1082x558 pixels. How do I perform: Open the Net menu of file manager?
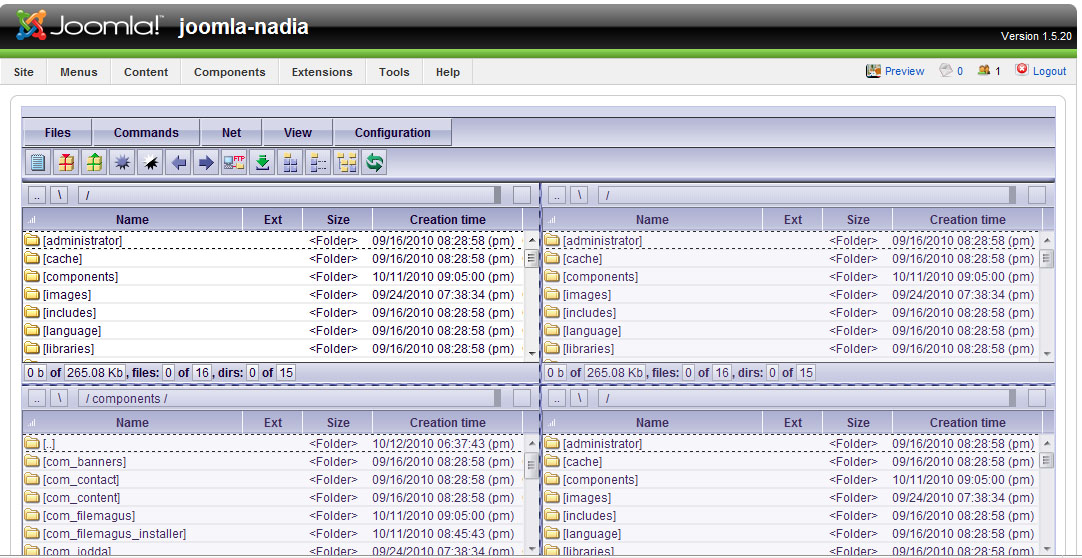232,132
